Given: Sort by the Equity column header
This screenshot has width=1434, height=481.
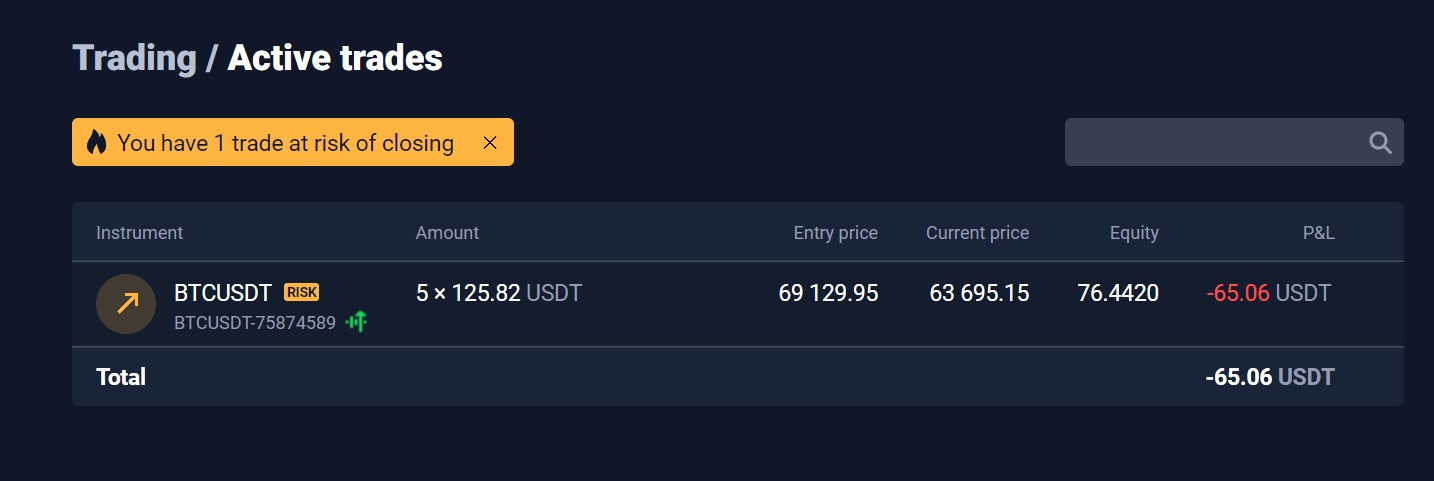Looking at the screenshot, I should [x=1134, y=233].
